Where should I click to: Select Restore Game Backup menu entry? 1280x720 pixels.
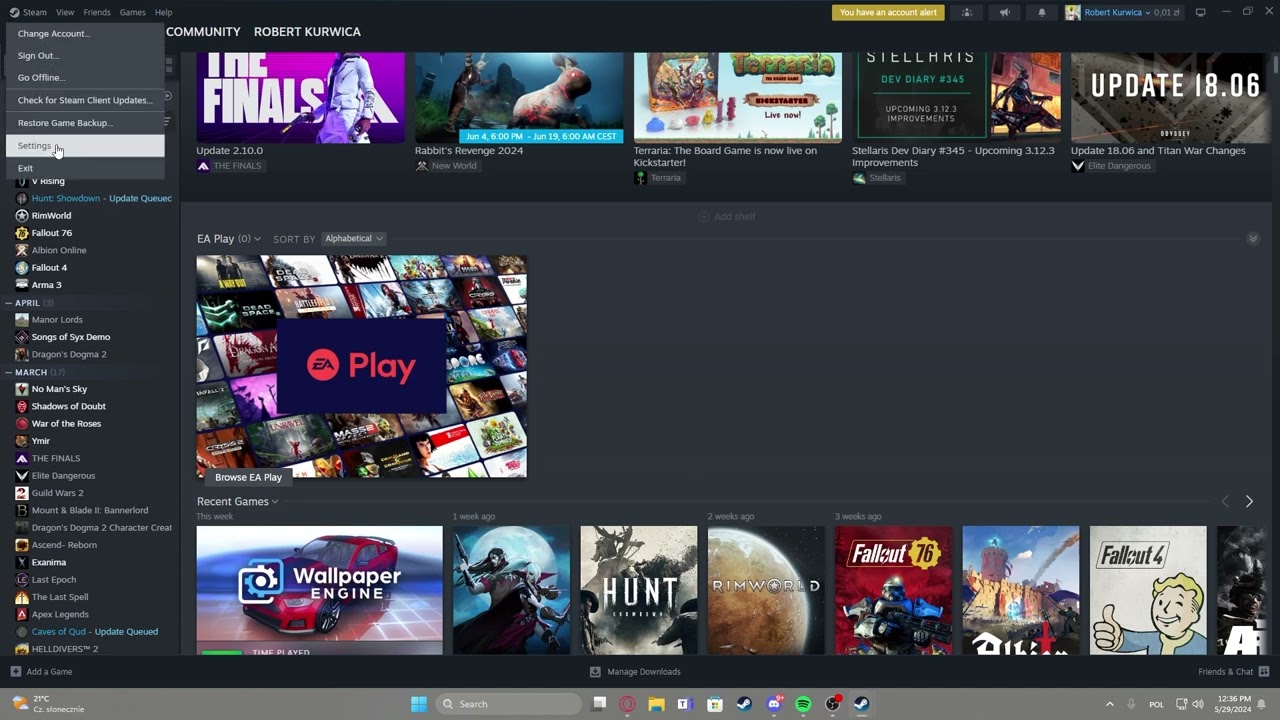85,123
